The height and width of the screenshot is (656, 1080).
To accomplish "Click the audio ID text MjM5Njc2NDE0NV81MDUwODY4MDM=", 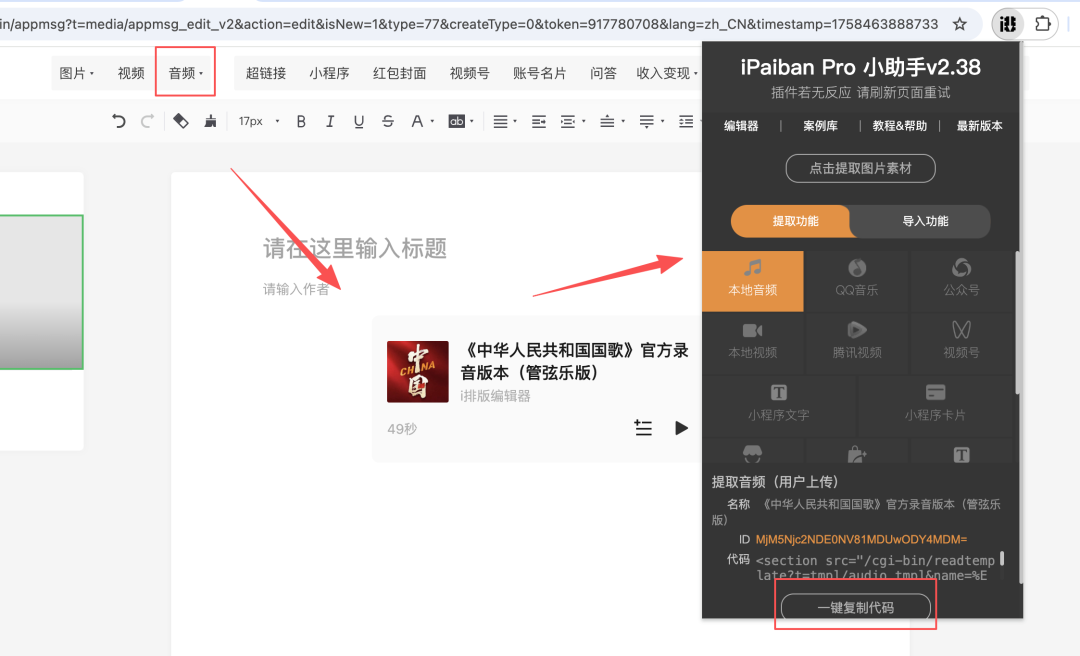I will 861,540.
